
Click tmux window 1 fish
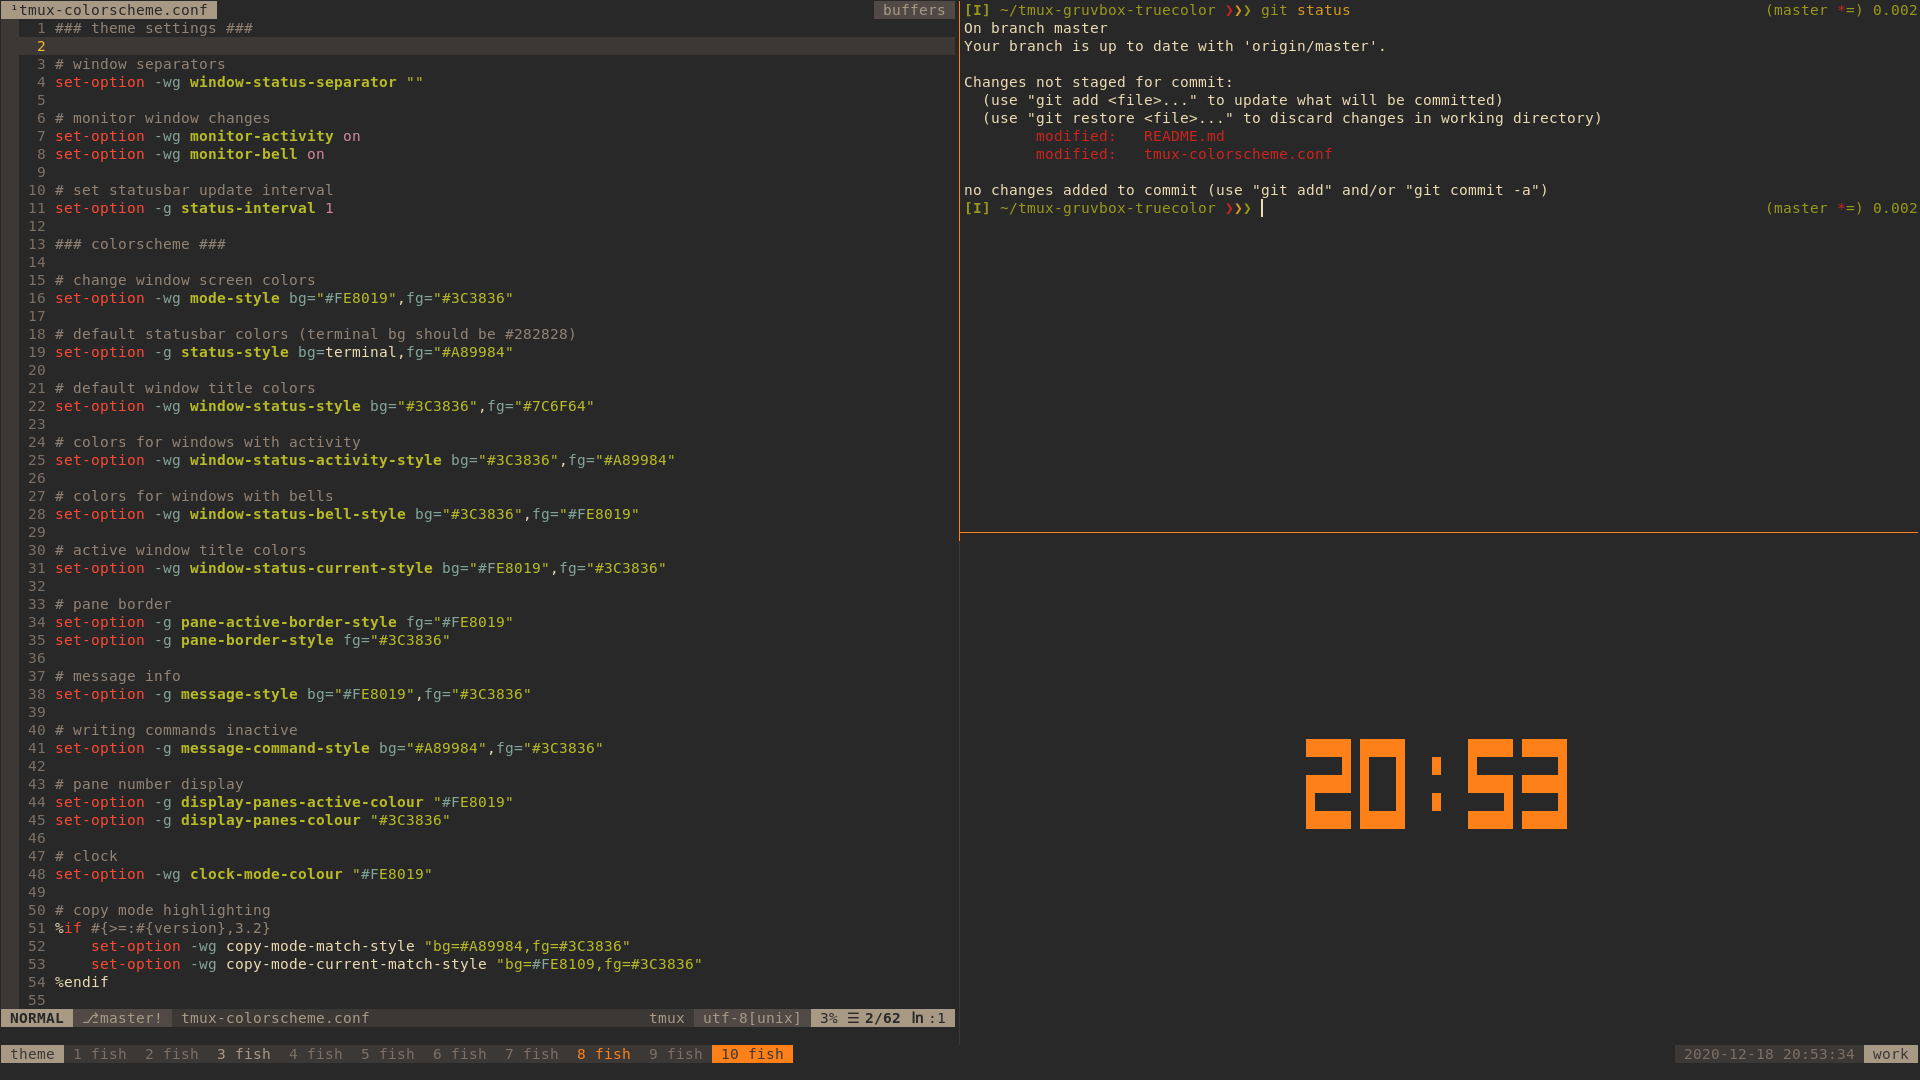[100, 1054]
